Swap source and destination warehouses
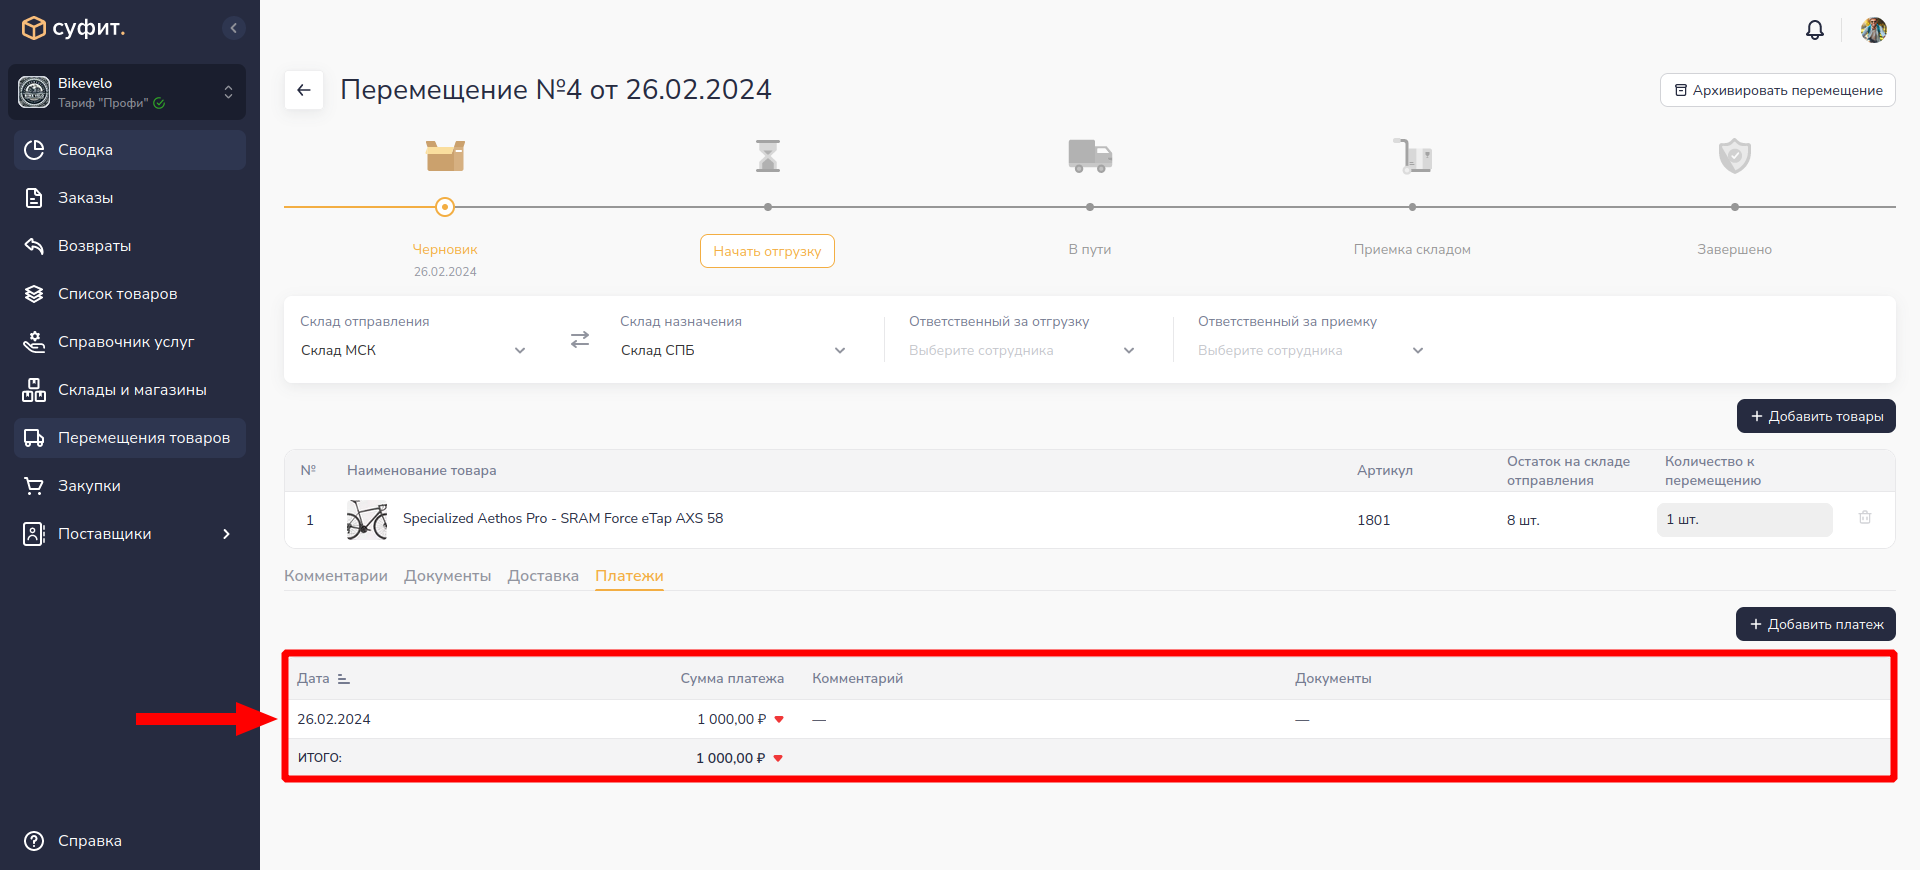The width and height of the screenshot is (1920, 870). [580, 340]
